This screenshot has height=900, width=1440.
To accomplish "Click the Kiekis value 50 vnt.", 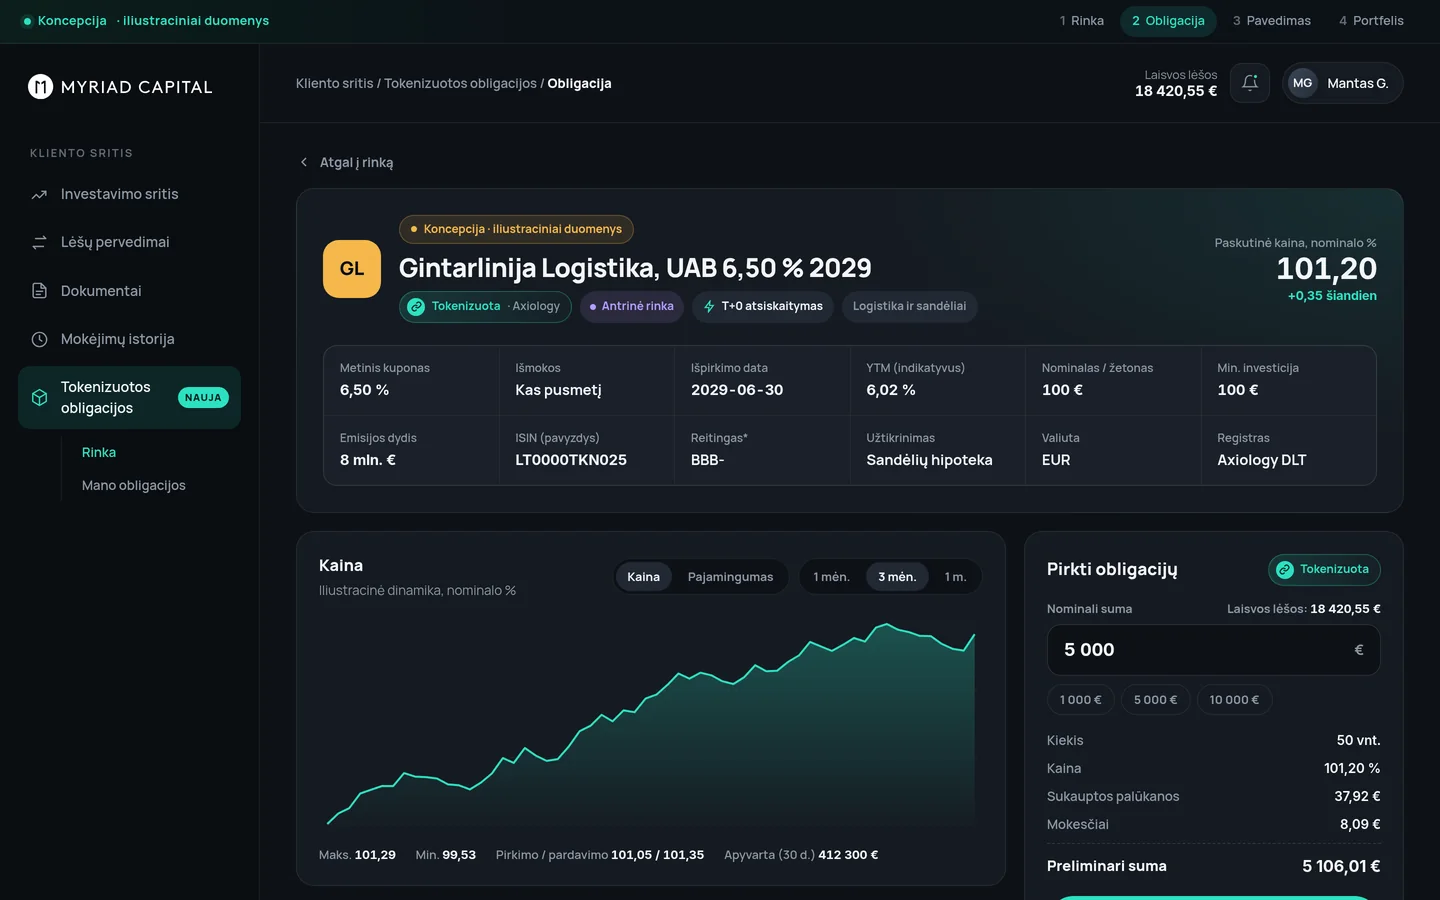I will tap(1358, 741).
